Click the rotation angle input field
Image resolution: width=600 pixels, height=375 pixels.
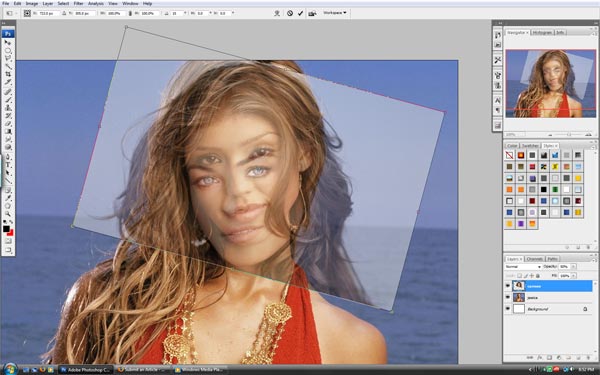click(x=177, y=13)
